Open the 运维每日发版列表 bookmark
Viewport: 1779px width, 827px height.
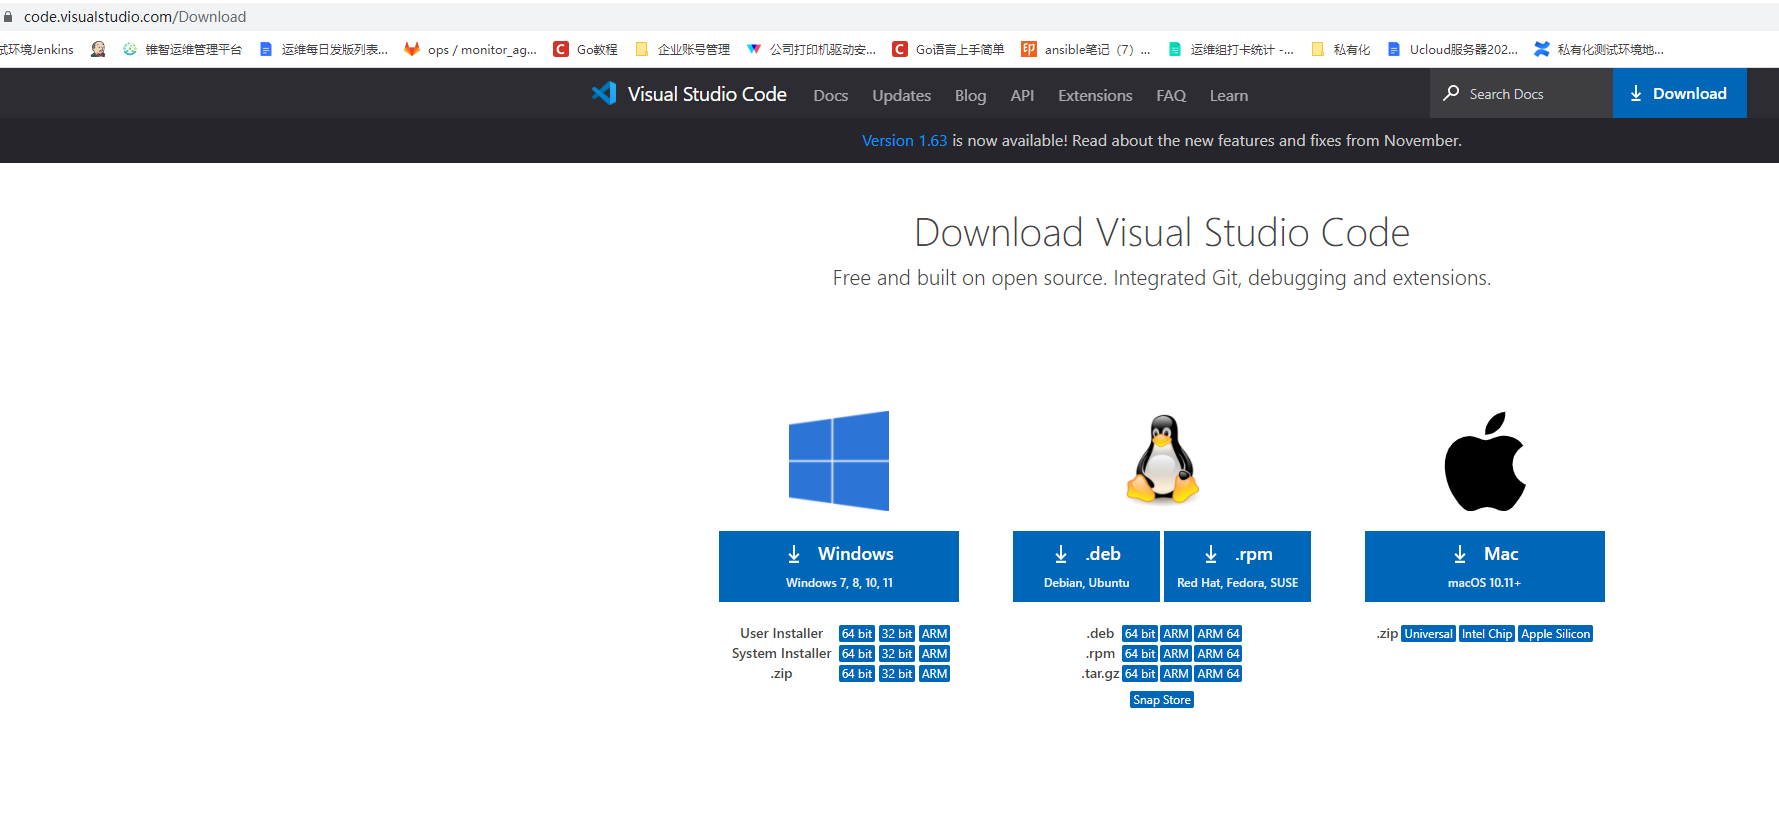pos(324,49)
